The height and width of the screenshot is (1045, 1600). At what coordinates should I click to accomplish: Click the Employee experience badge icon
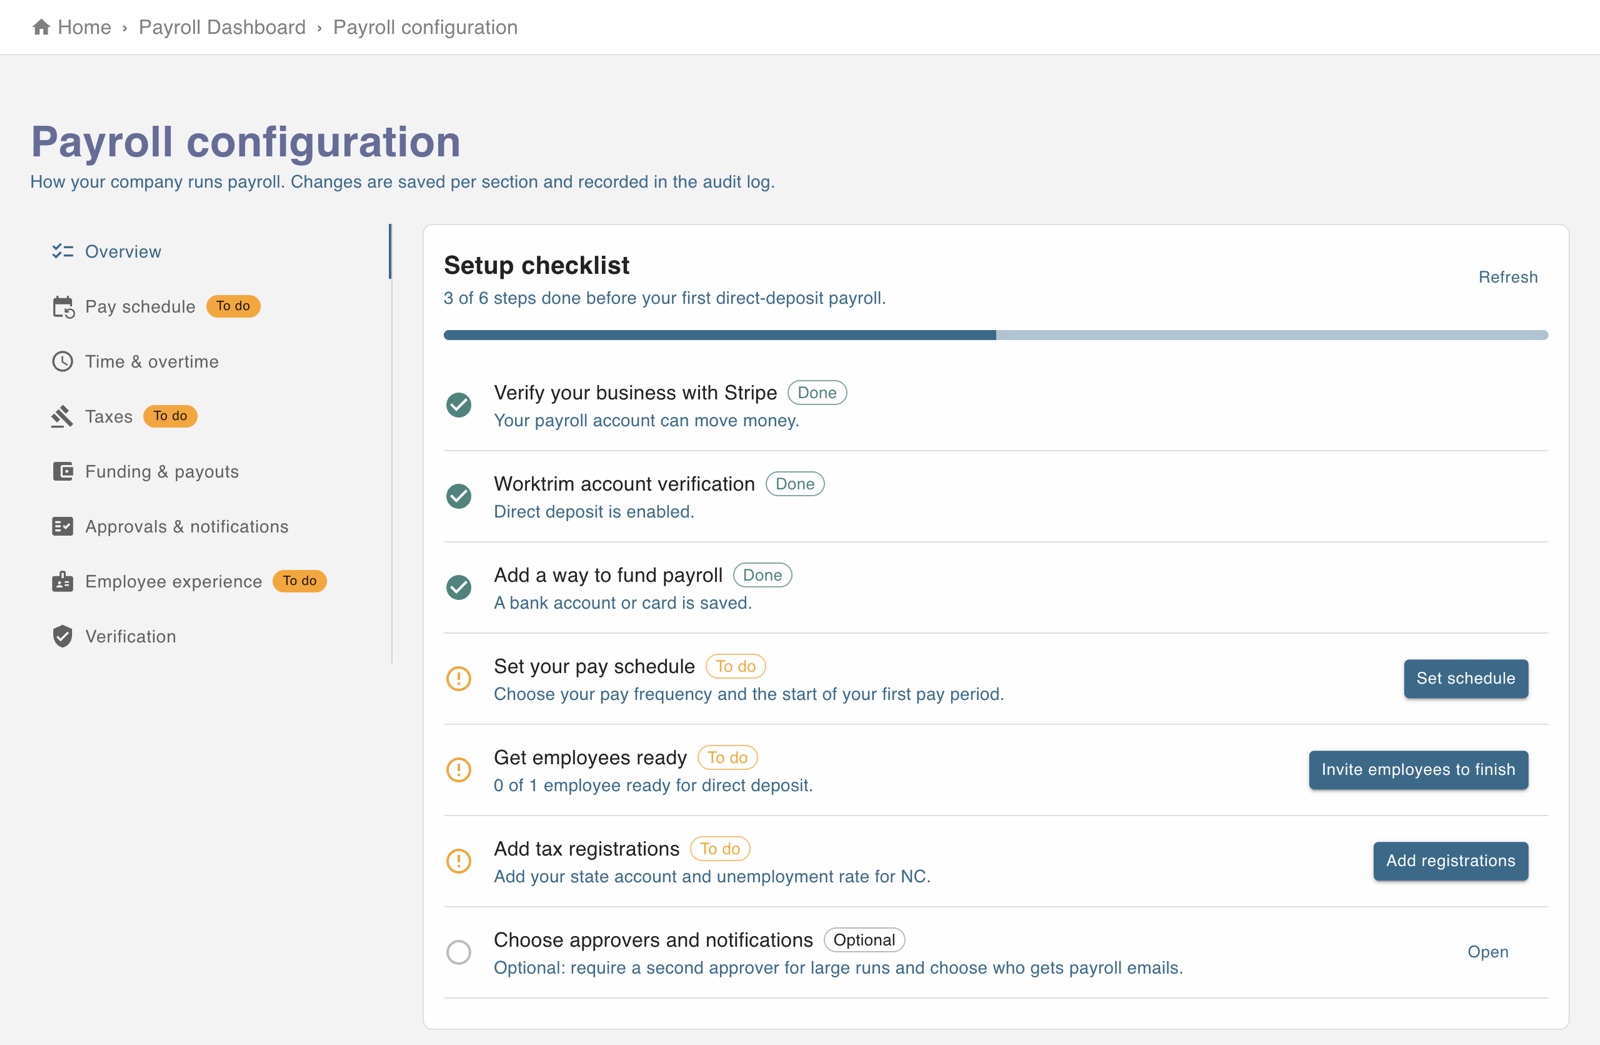tap(63, 581)
